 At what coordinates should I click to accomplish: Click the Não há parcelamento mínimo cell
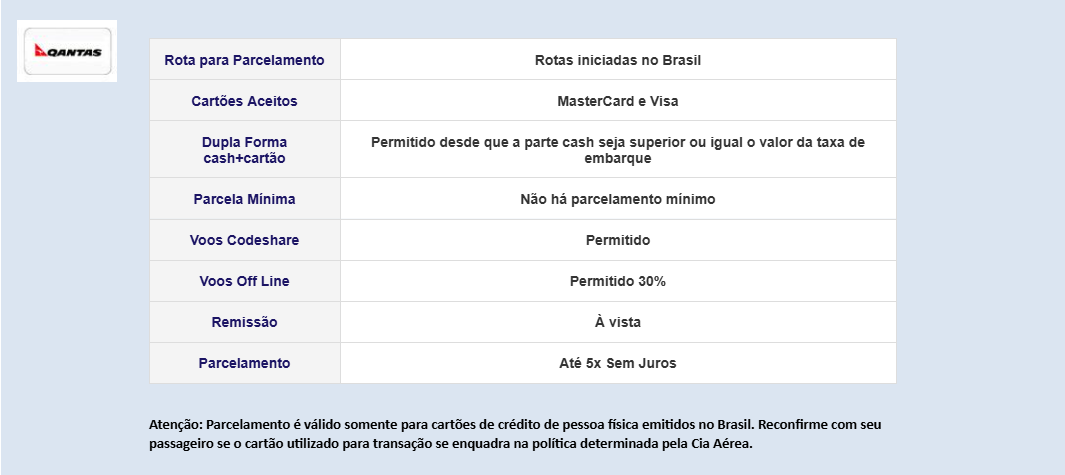pos(618,199)
